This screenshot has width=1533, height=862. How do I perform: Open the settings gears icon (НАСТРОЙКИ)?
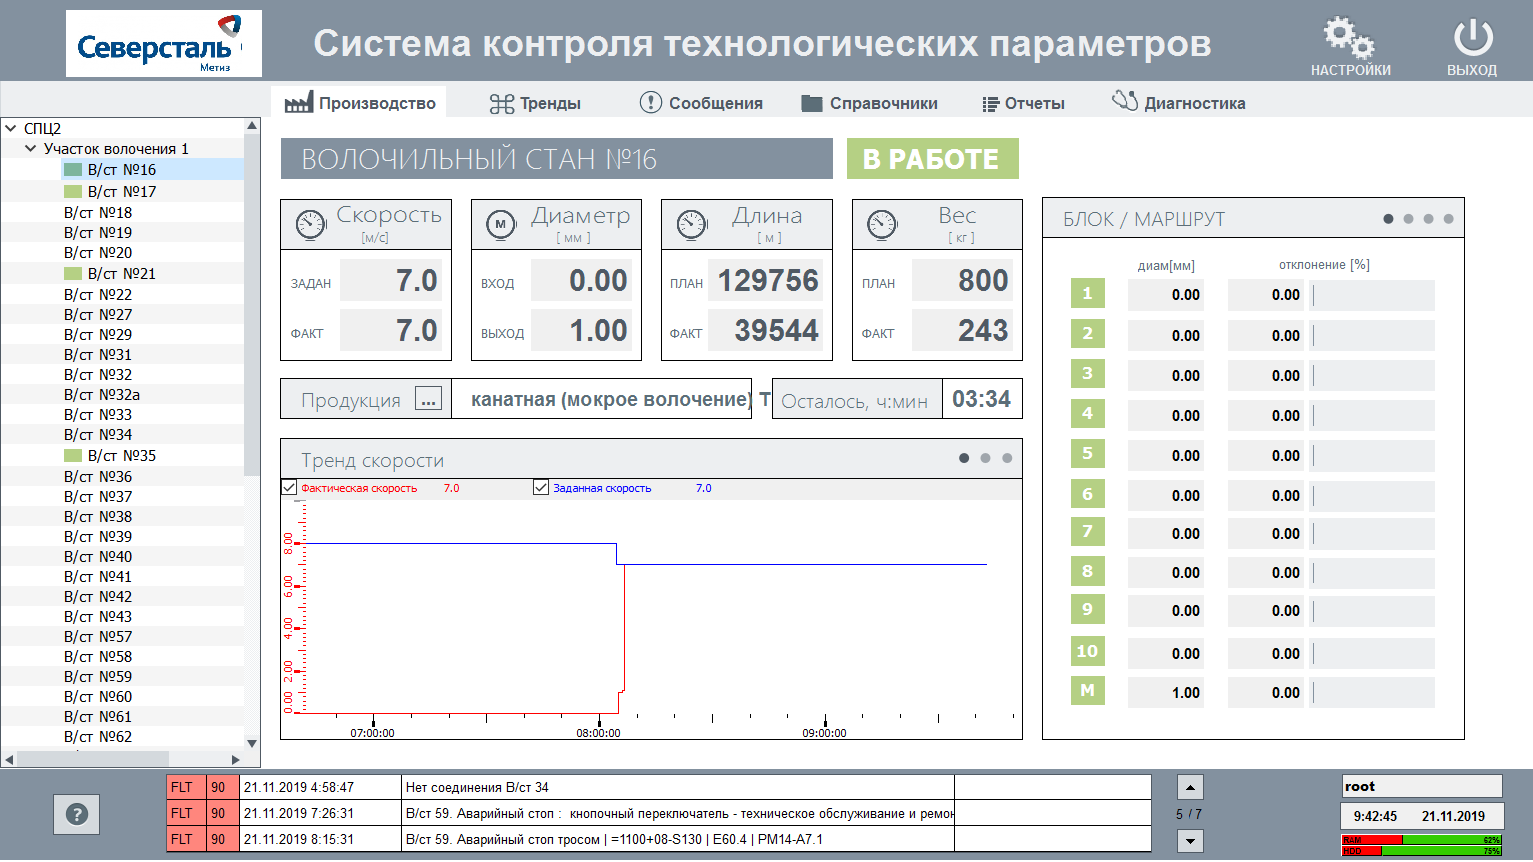(1349, 39)
